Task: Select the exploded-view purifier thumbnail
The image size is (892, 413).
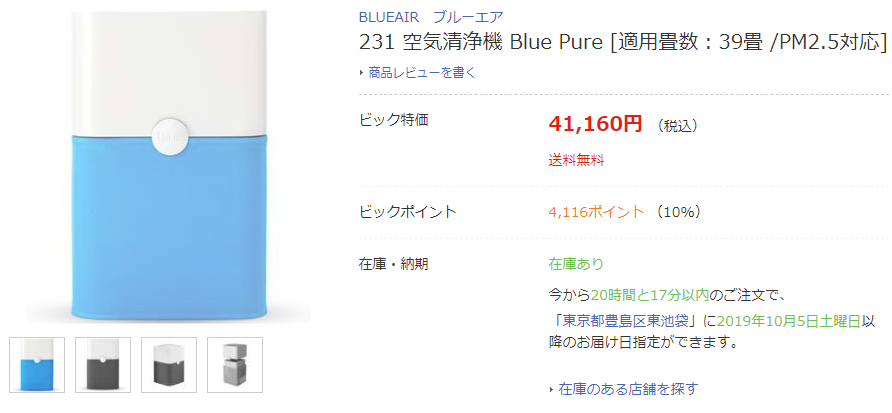Action: [235, 365]
